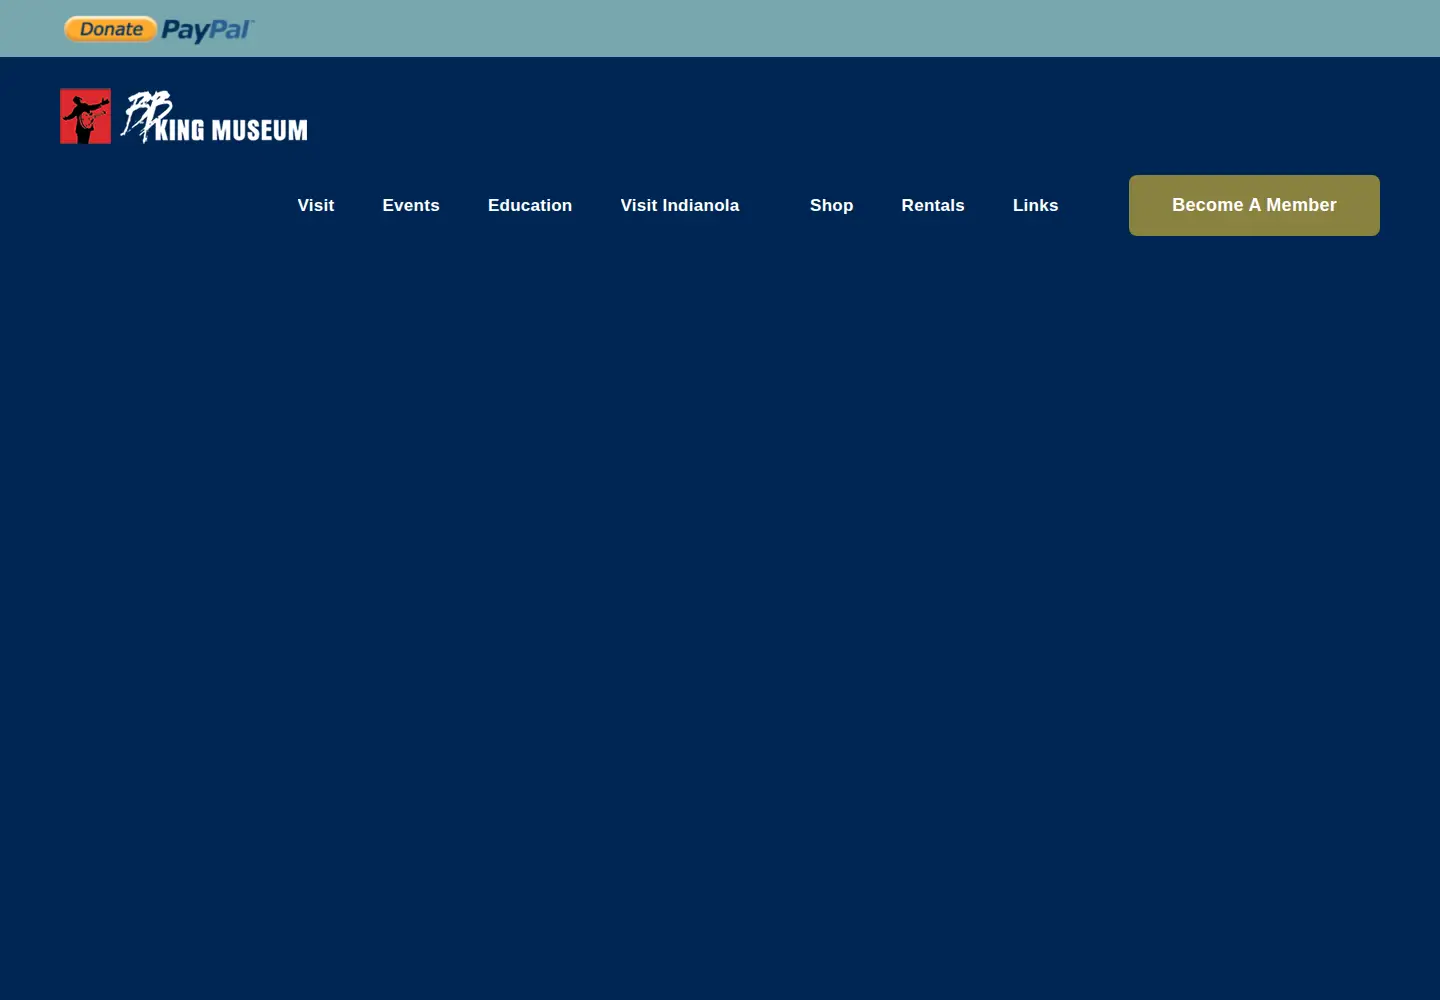Viewport: 1440px width, 1000px height.
Task: Open the Shop page
Action: coord(831,205)
